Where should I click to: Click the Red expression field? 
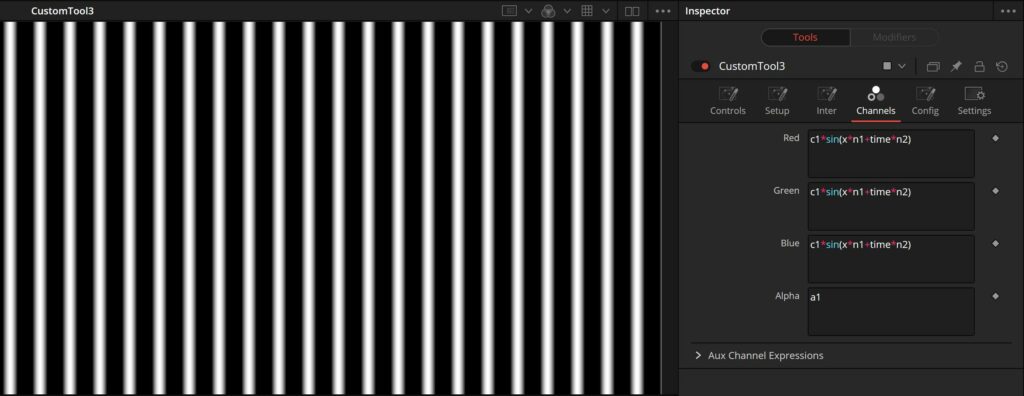point(891,154)
